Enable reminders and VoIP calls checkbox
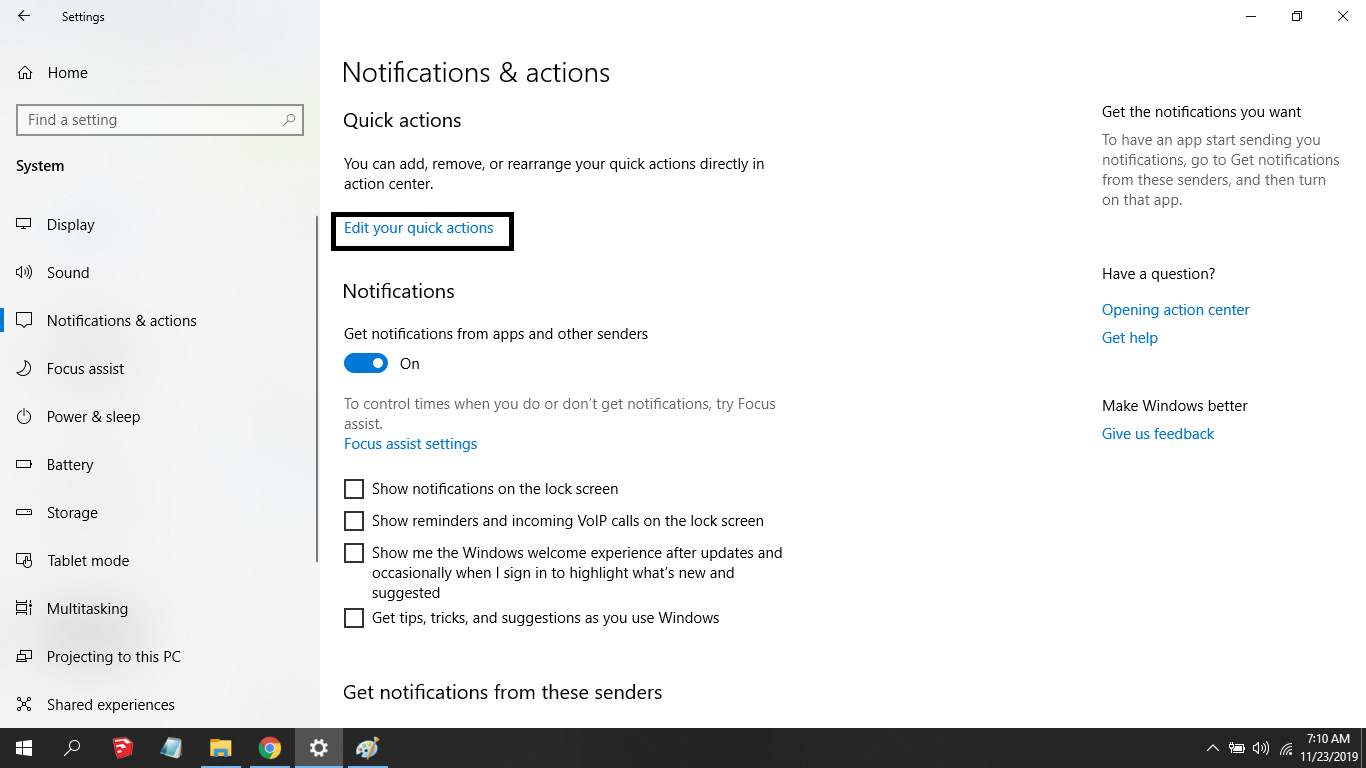 pyautogui.click(x=354, y=521)
